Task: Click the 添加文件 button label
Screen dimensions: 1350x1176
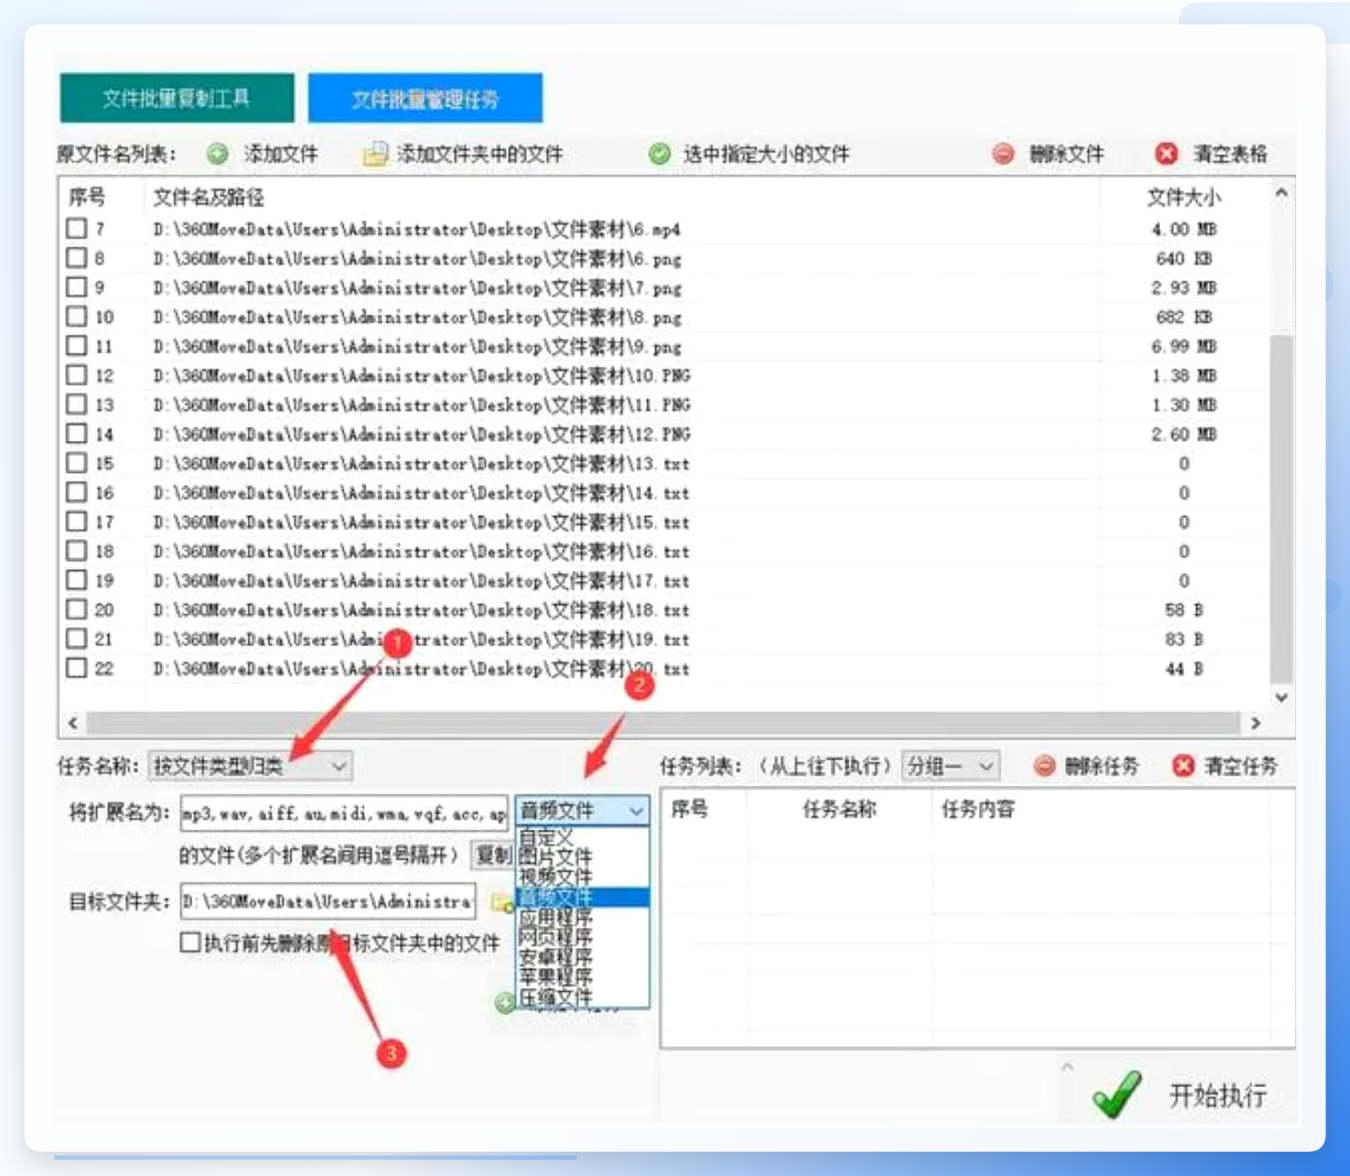Action: 281,154
